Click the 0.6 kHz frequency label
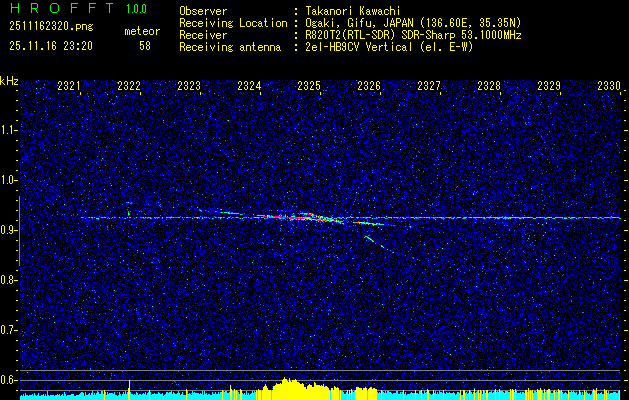629x400 pixels. (x=9, y=380)
